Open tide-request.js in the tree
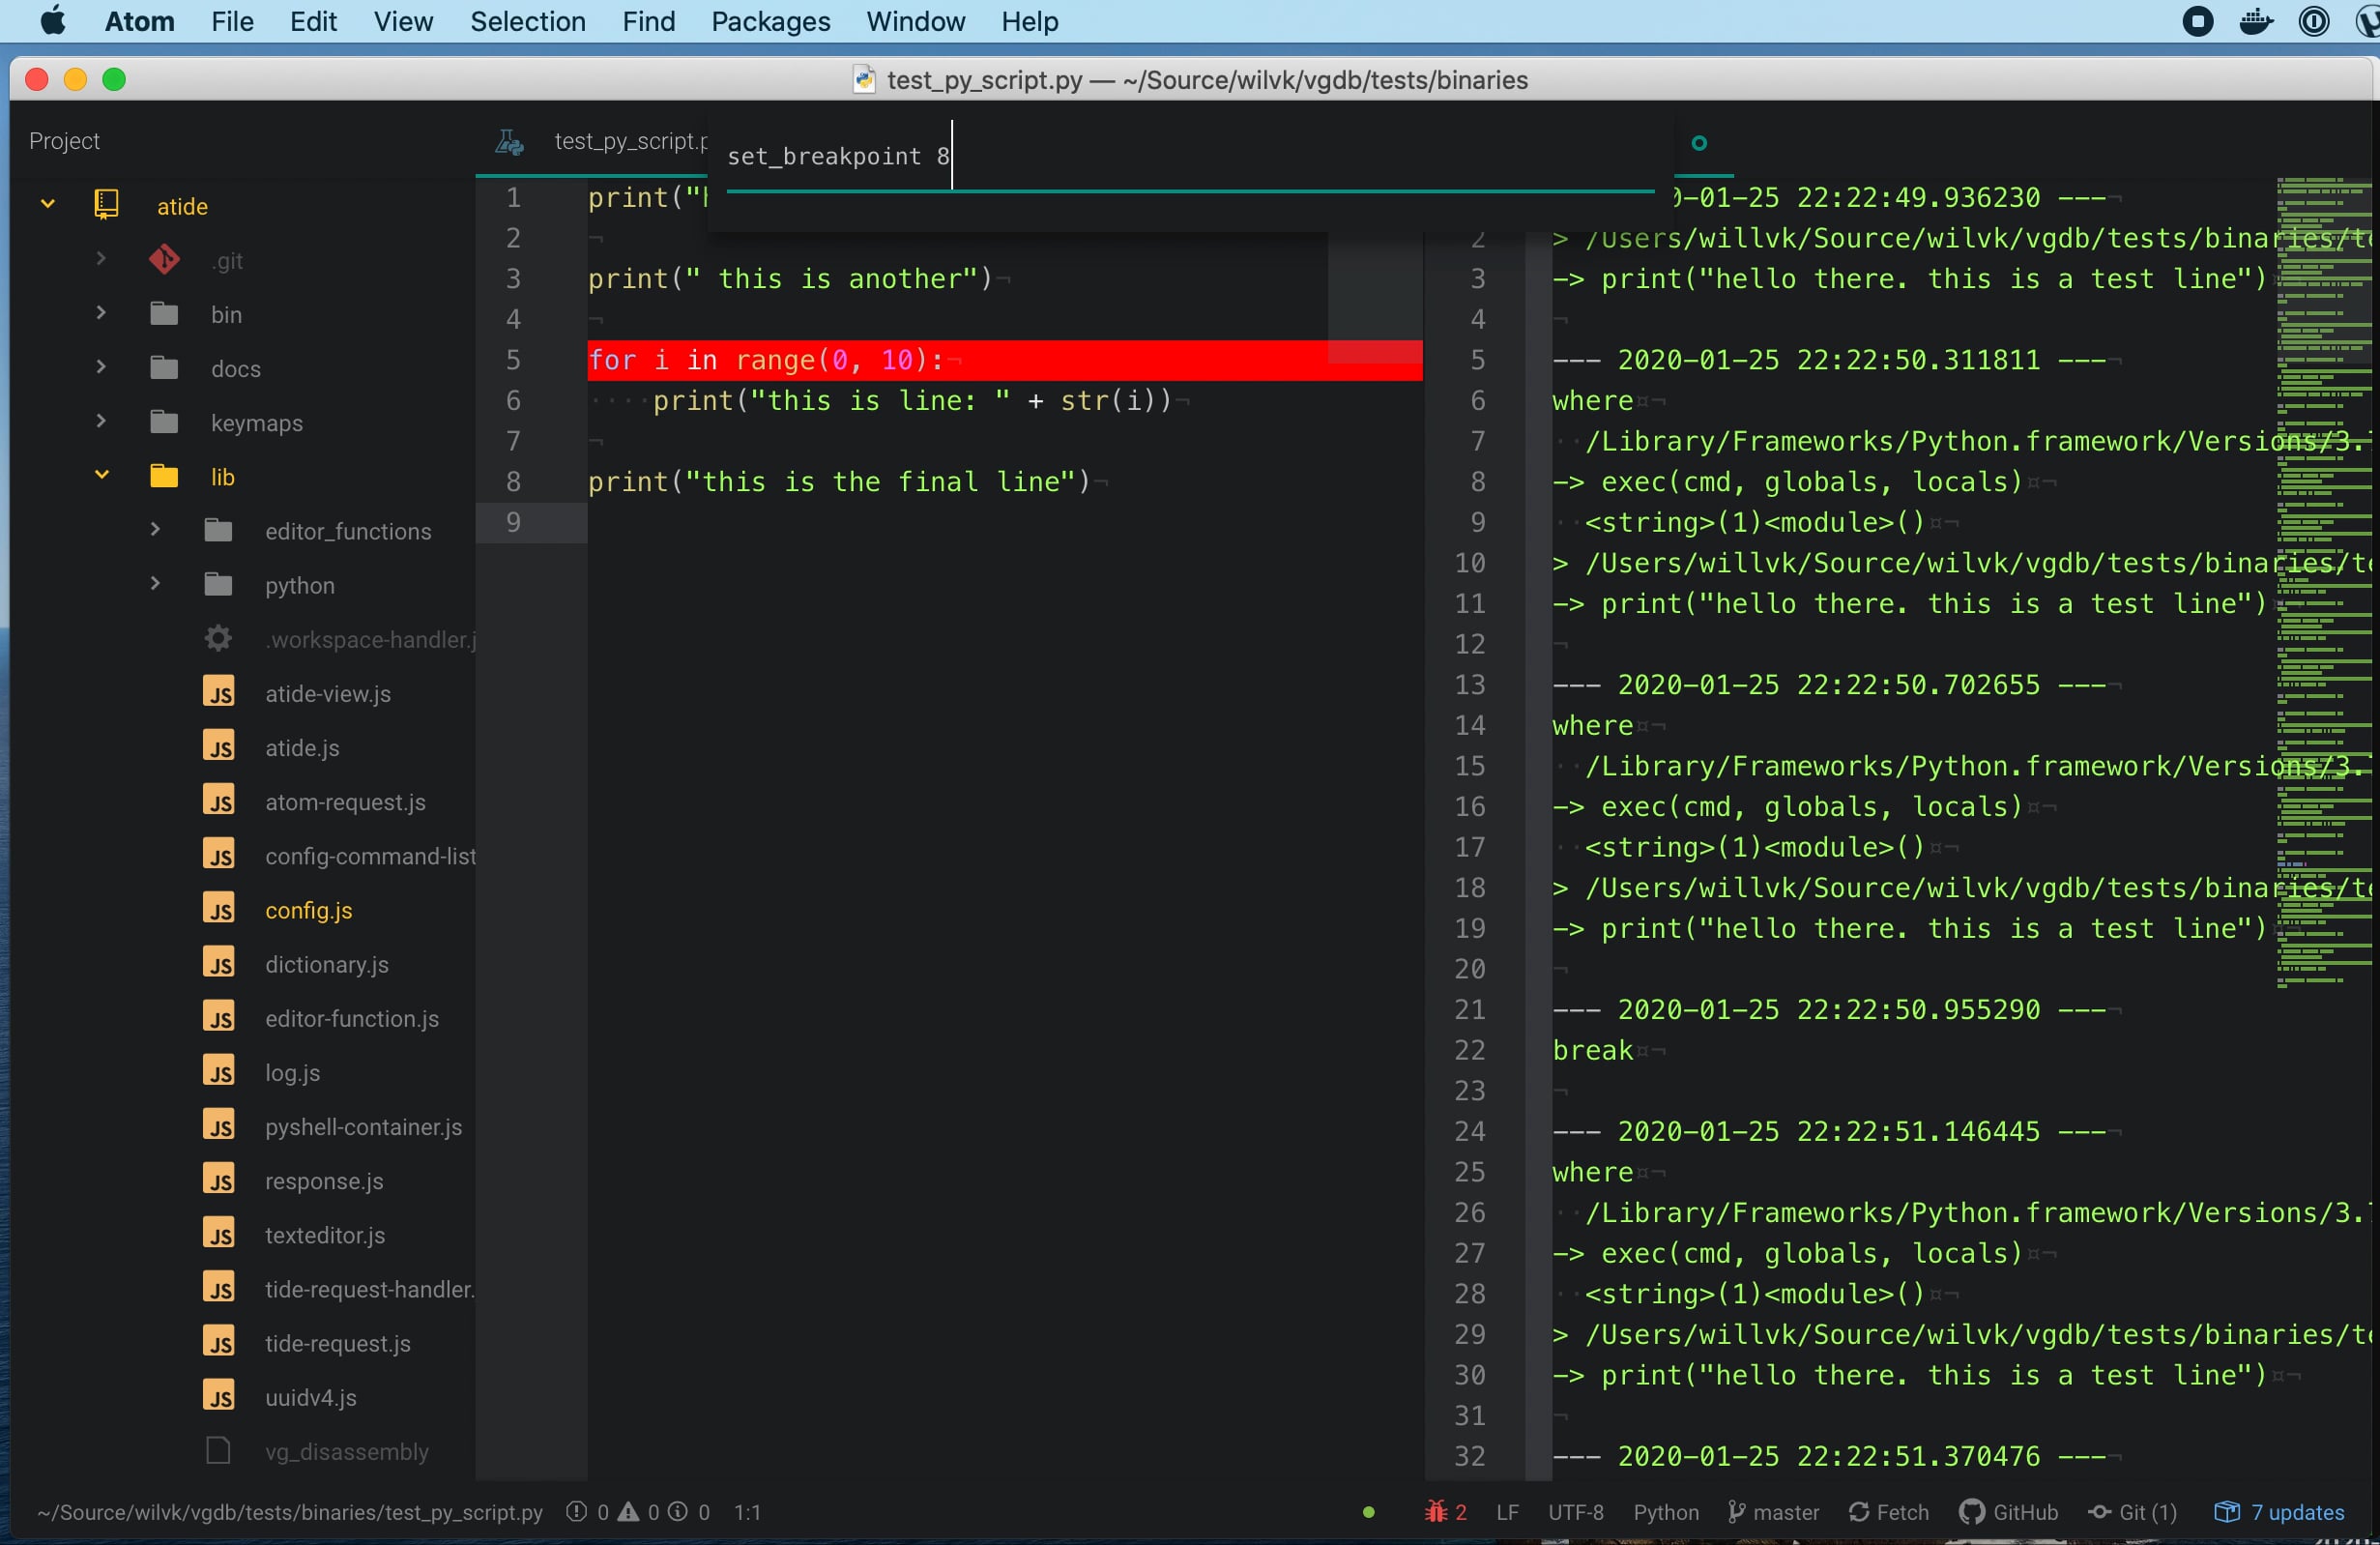 tap(338, 1343)
